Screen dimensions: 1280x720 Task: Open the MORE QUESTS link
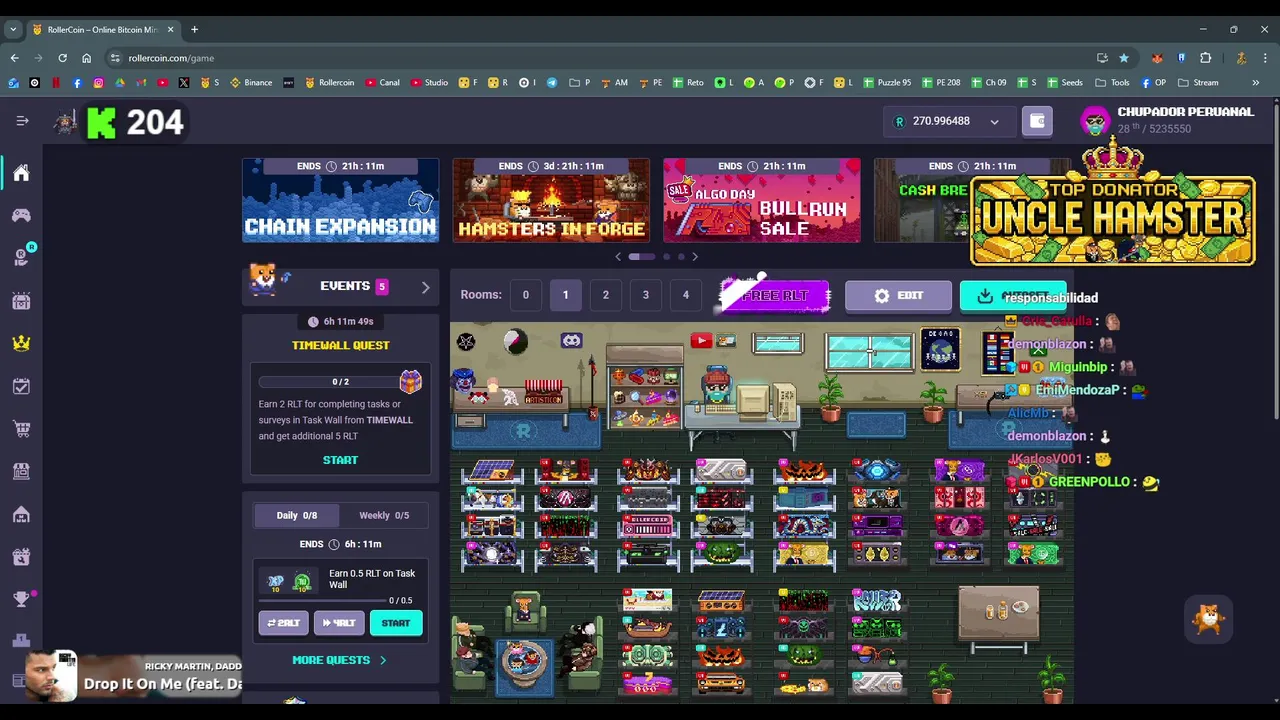(339, 660)
